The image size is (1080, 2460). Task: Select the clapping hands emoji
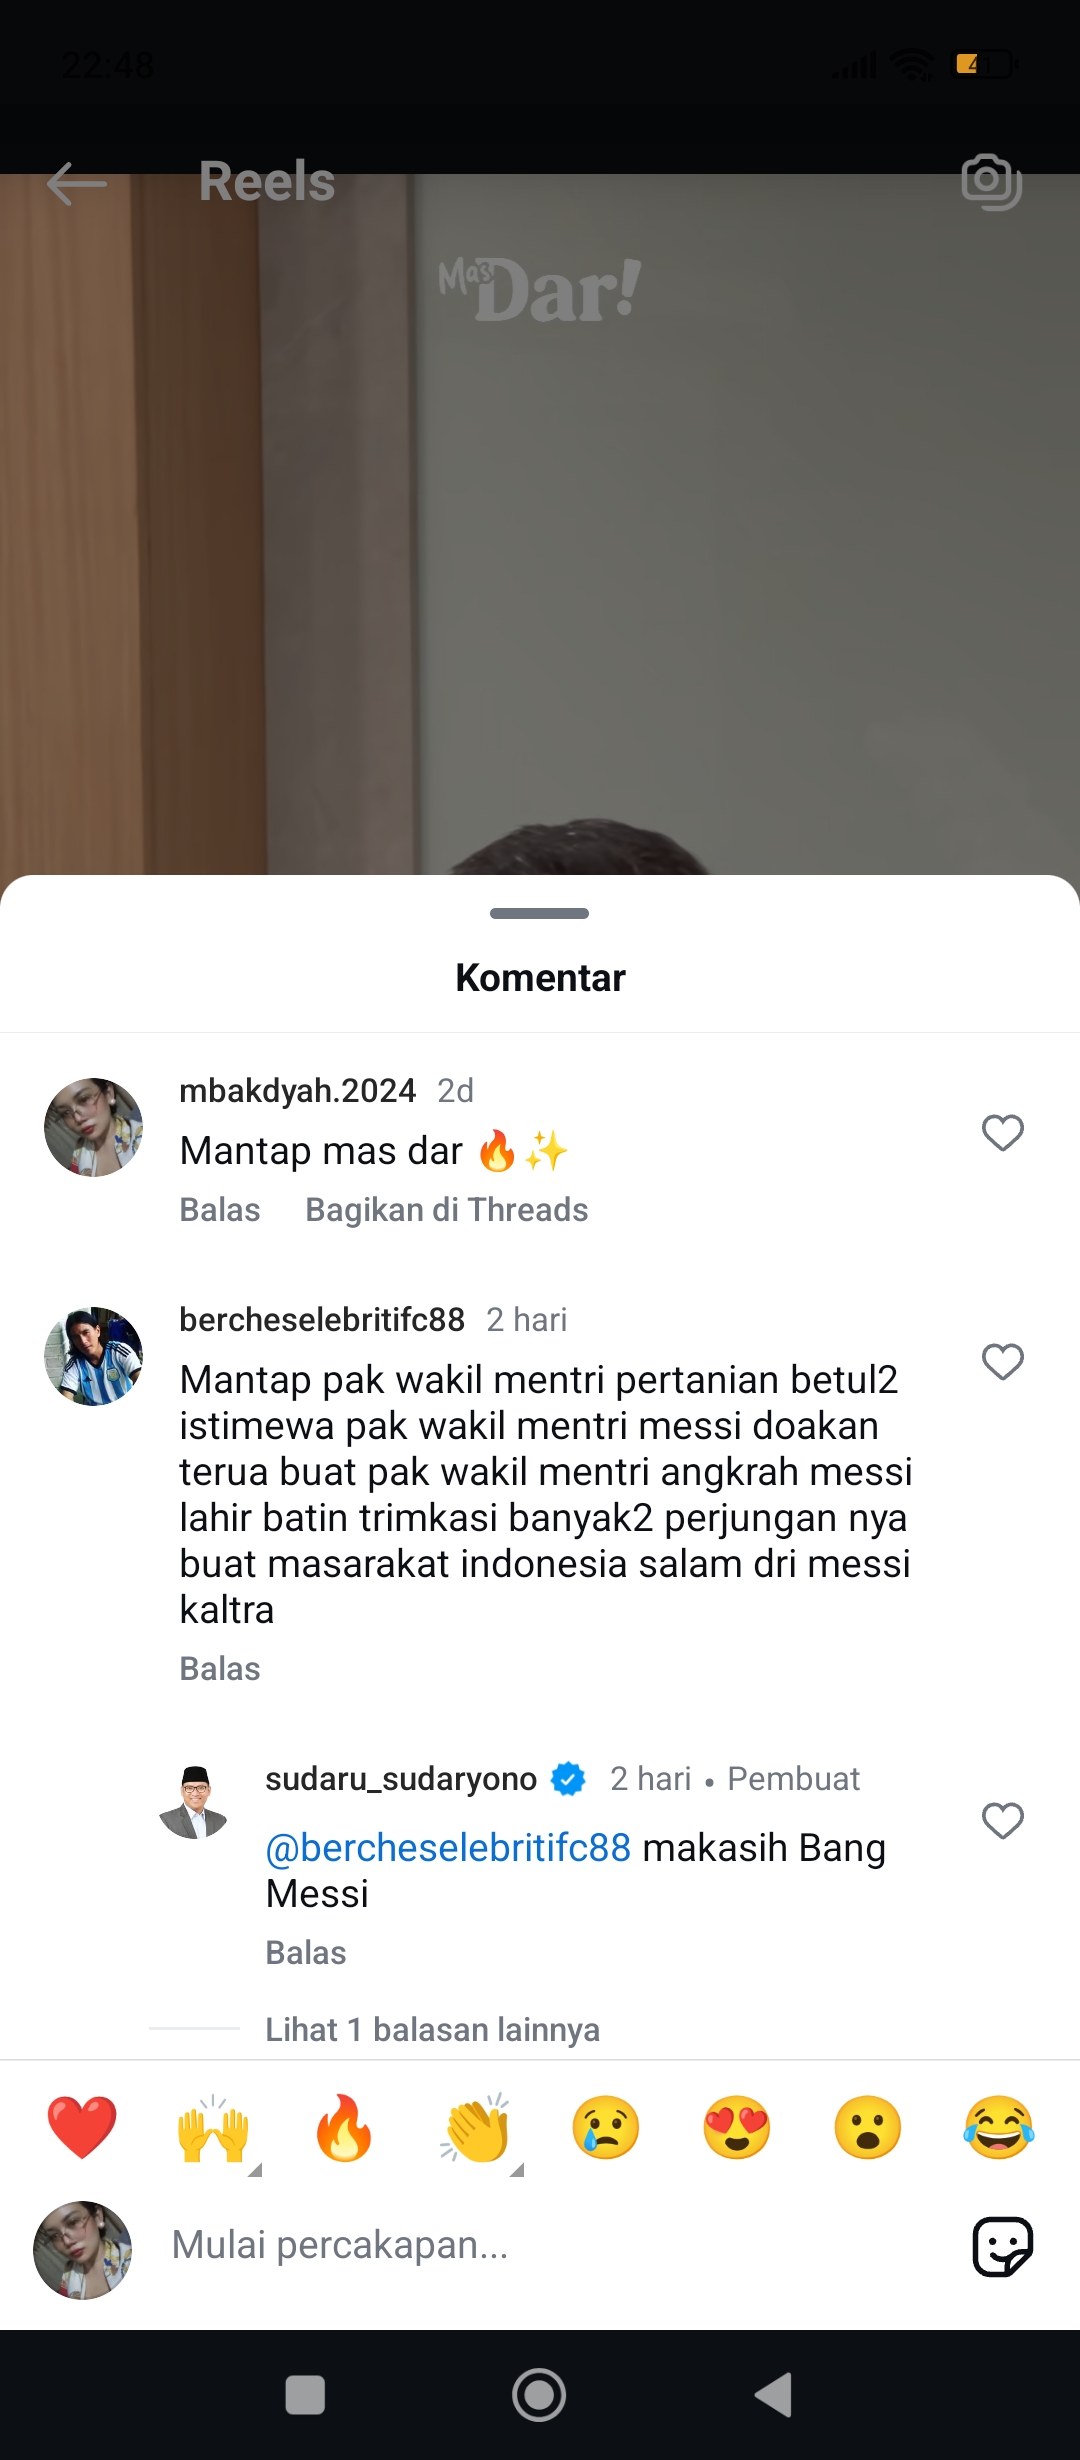pyautogui.click(x=475, y=2127)
